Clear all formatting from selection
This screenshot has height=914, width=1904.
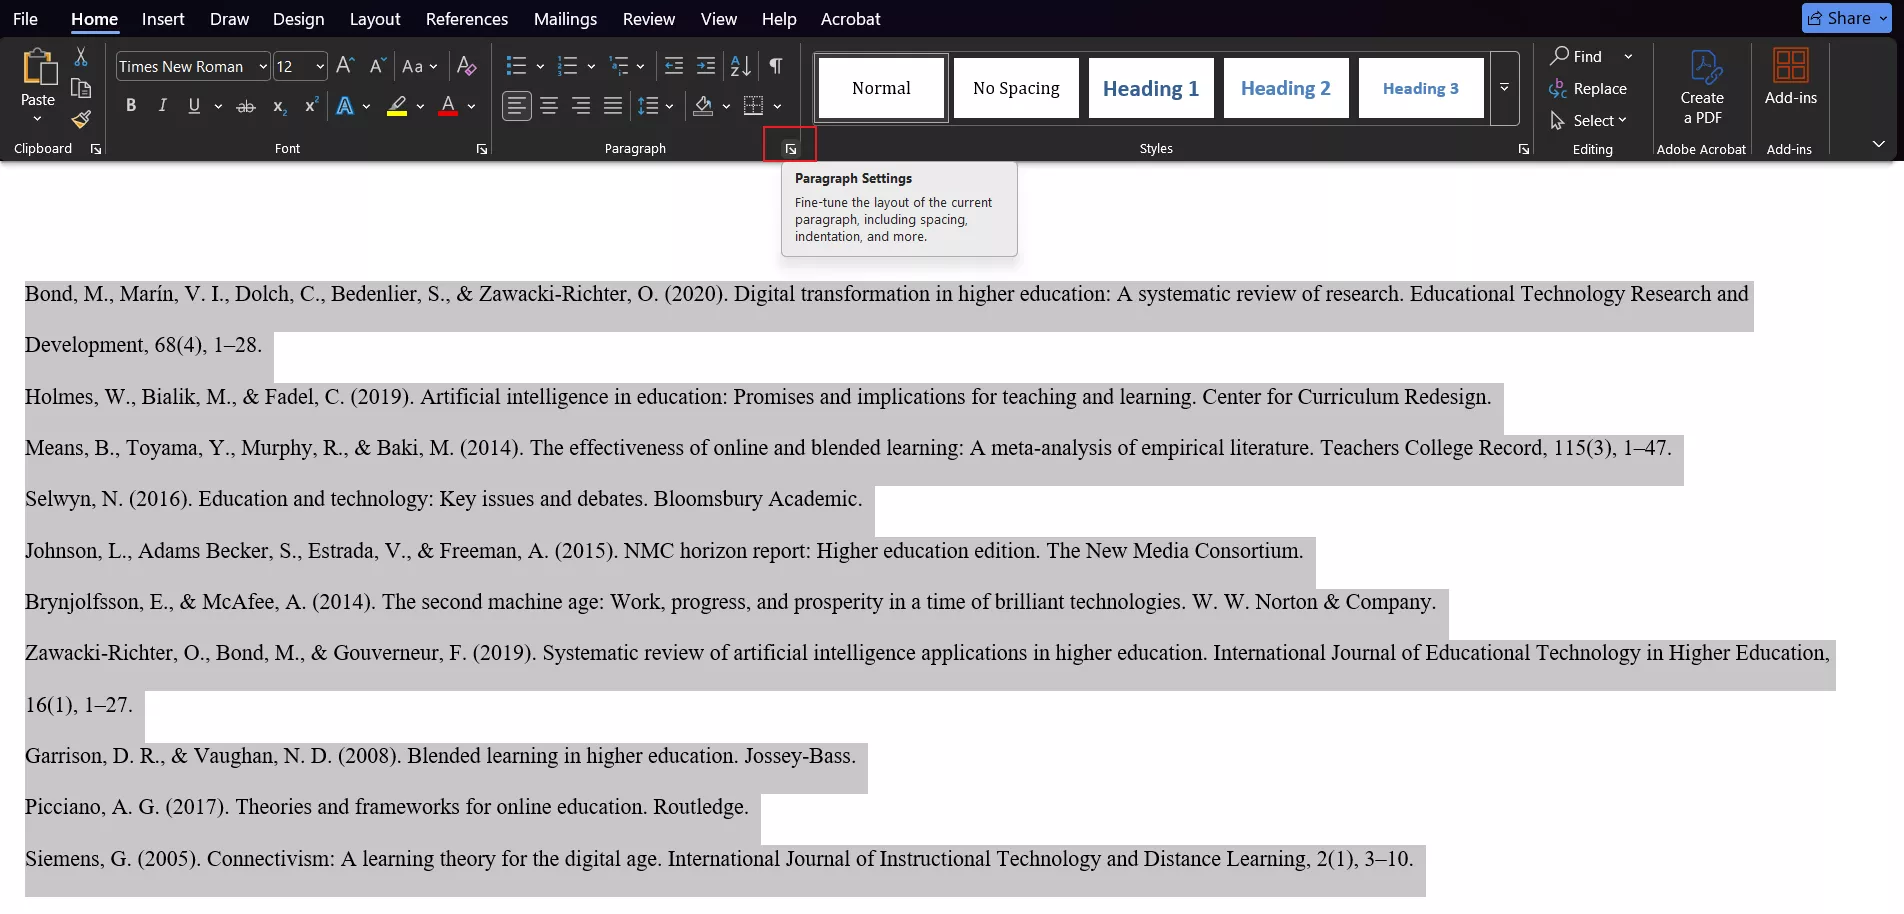pyautogui.click(x=466, y=66)
